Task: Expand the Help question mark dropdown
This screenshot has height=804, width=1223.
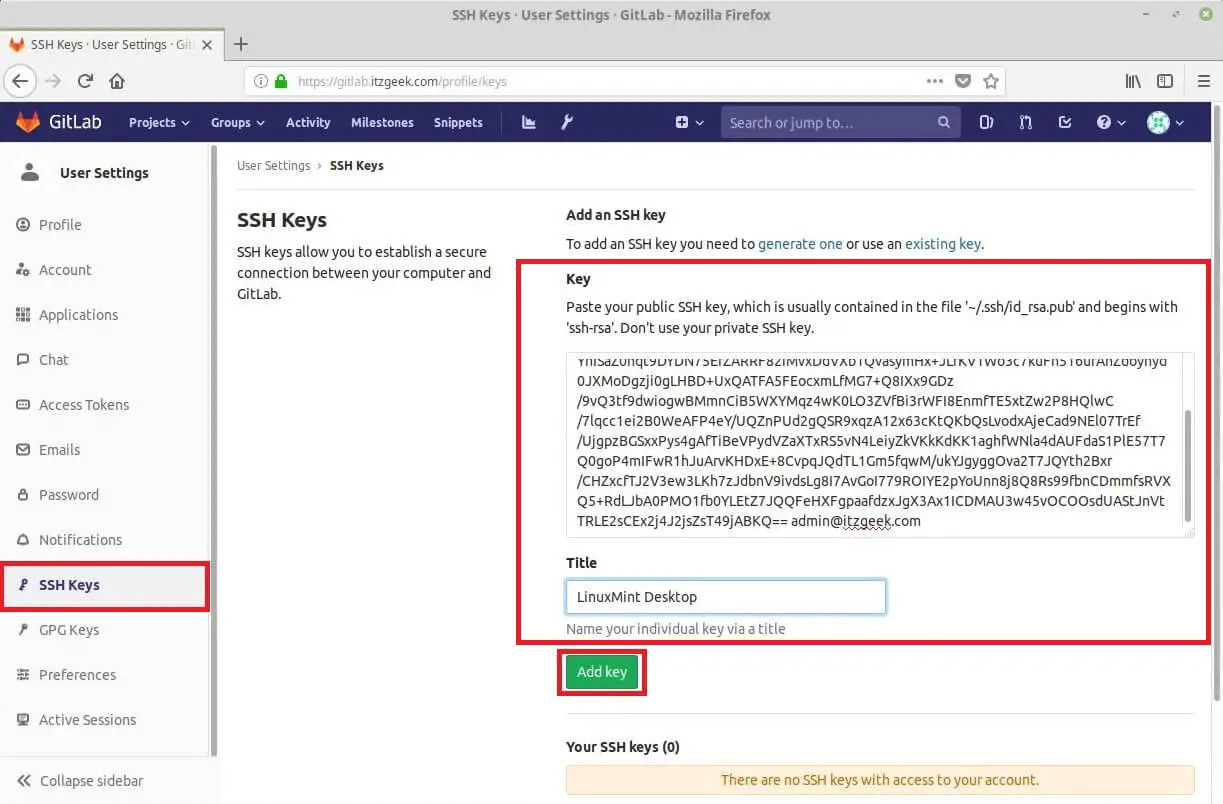Action: 1111,122
